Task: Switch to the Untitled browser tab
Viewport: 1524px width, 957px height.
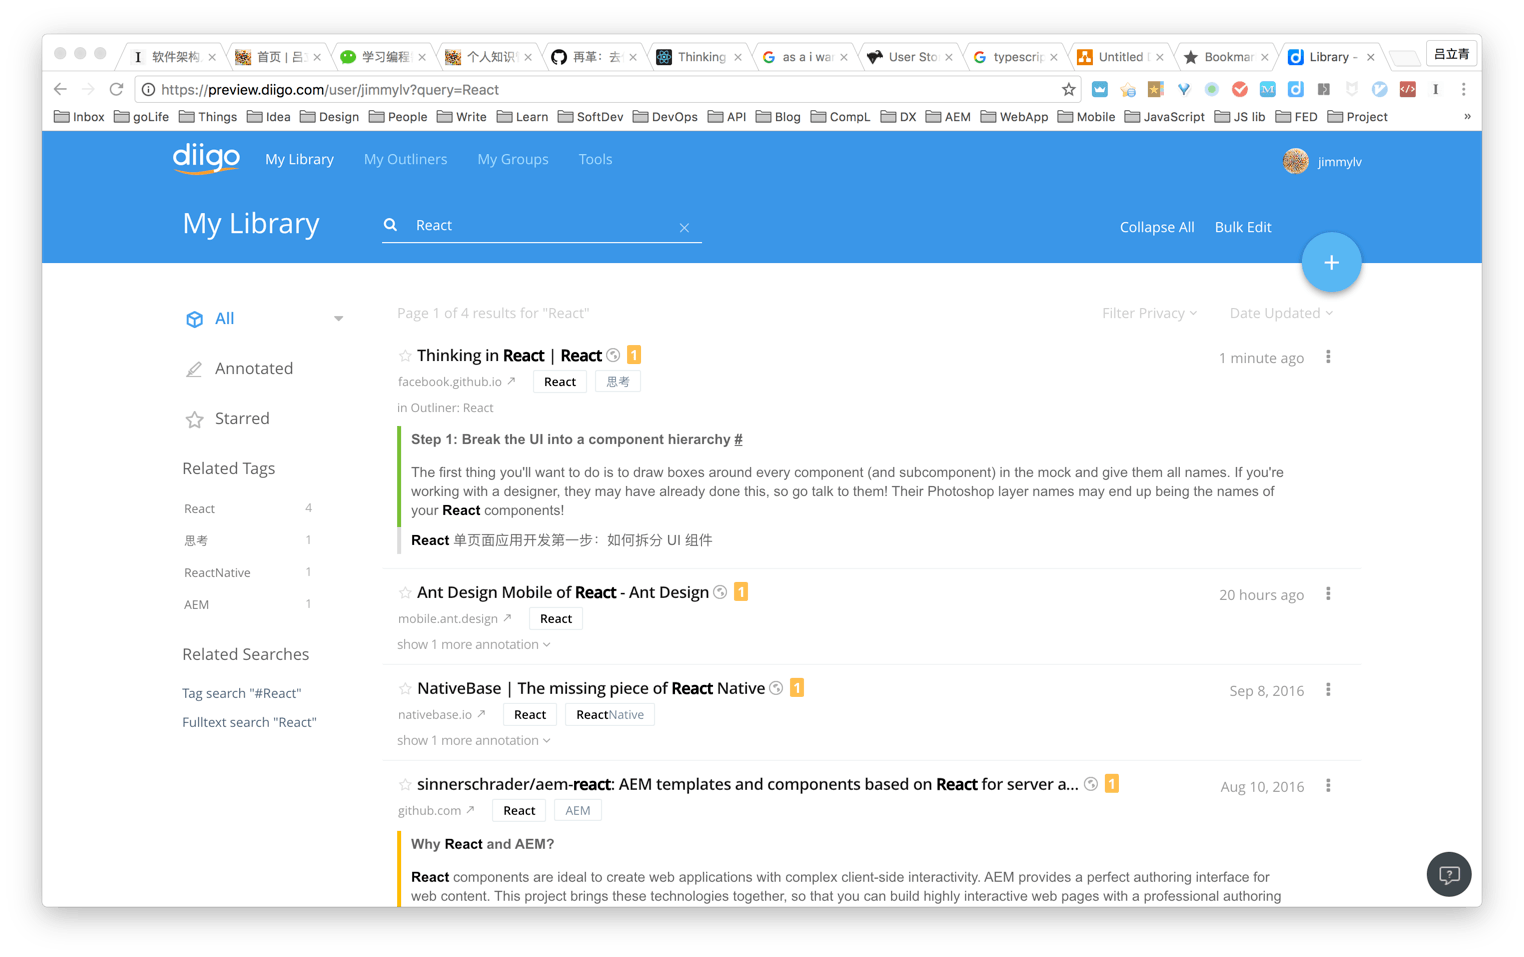Action: tap(1121, 57)
